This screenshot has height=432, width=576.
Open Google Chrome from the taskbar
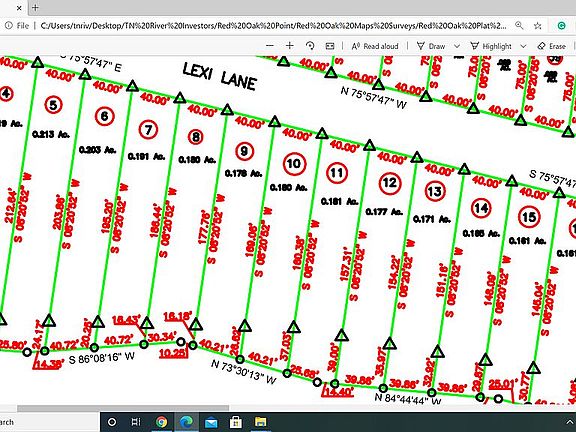click(x=161, y=422)
